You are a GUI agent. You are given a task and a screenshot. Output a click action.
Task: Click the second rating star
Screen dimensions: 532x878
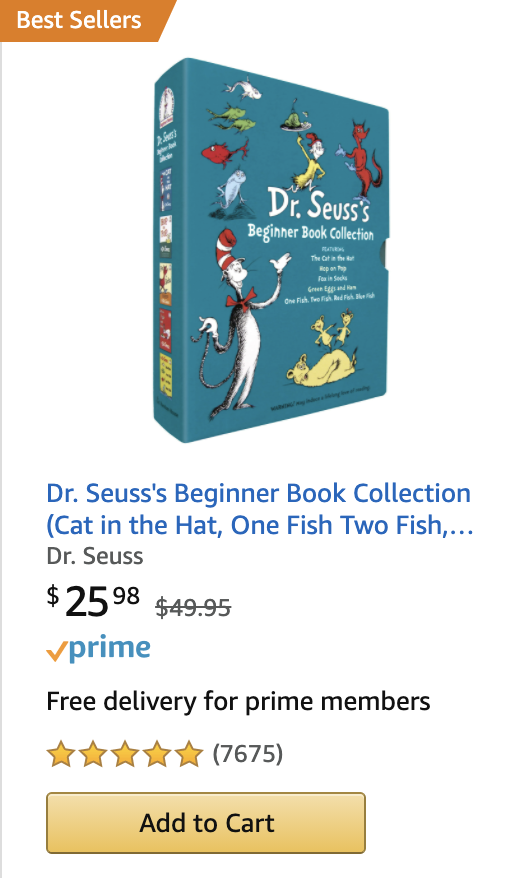pyautogui.click(x=93, y=754)
